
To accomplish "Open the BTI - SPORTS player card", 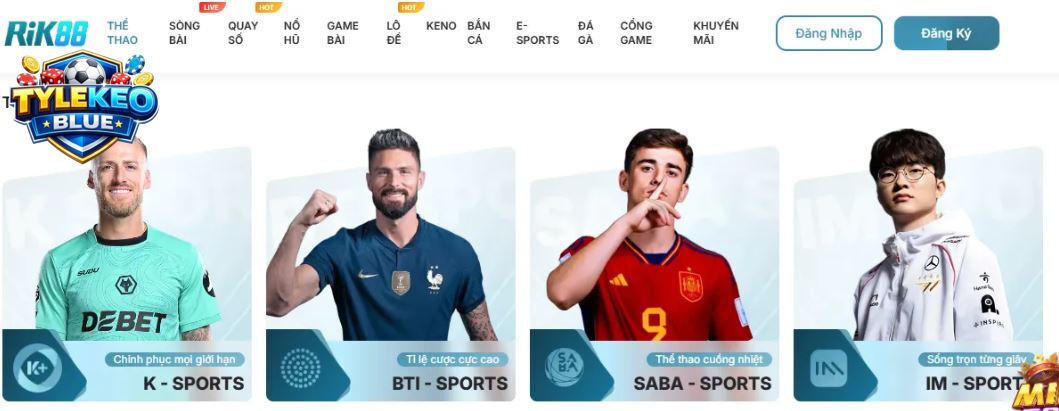I will pyautogui.click(x=390, y=267).
